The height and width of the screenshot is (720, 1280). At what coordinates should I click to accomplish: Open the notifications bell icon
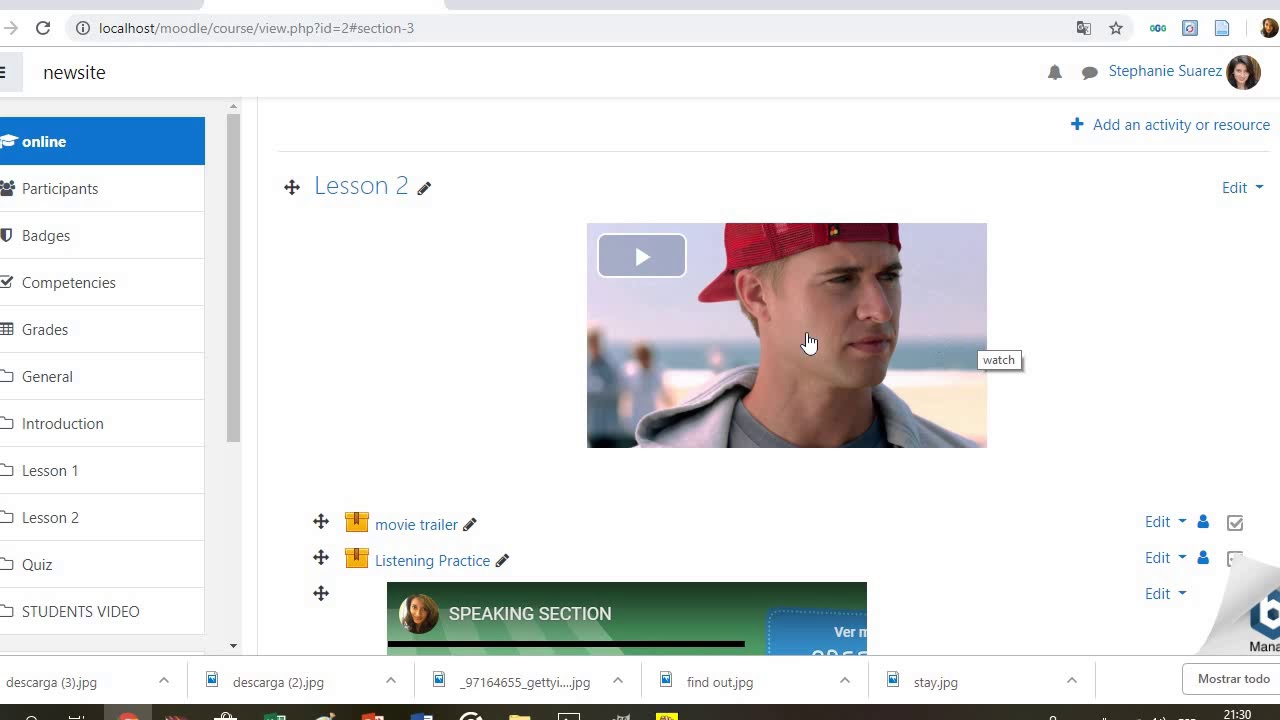1054,72
